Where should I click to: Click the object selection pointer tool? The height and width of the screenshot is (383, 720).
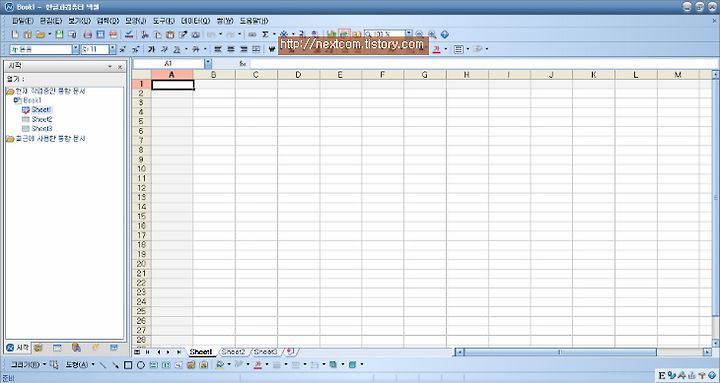tap(54, 365)
